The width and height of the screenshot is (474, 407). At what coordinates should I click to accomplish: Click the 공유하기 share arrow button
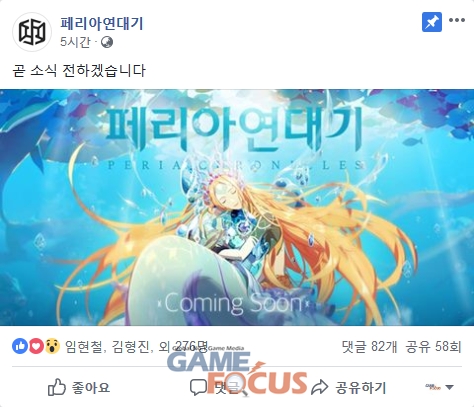[349, 387]
